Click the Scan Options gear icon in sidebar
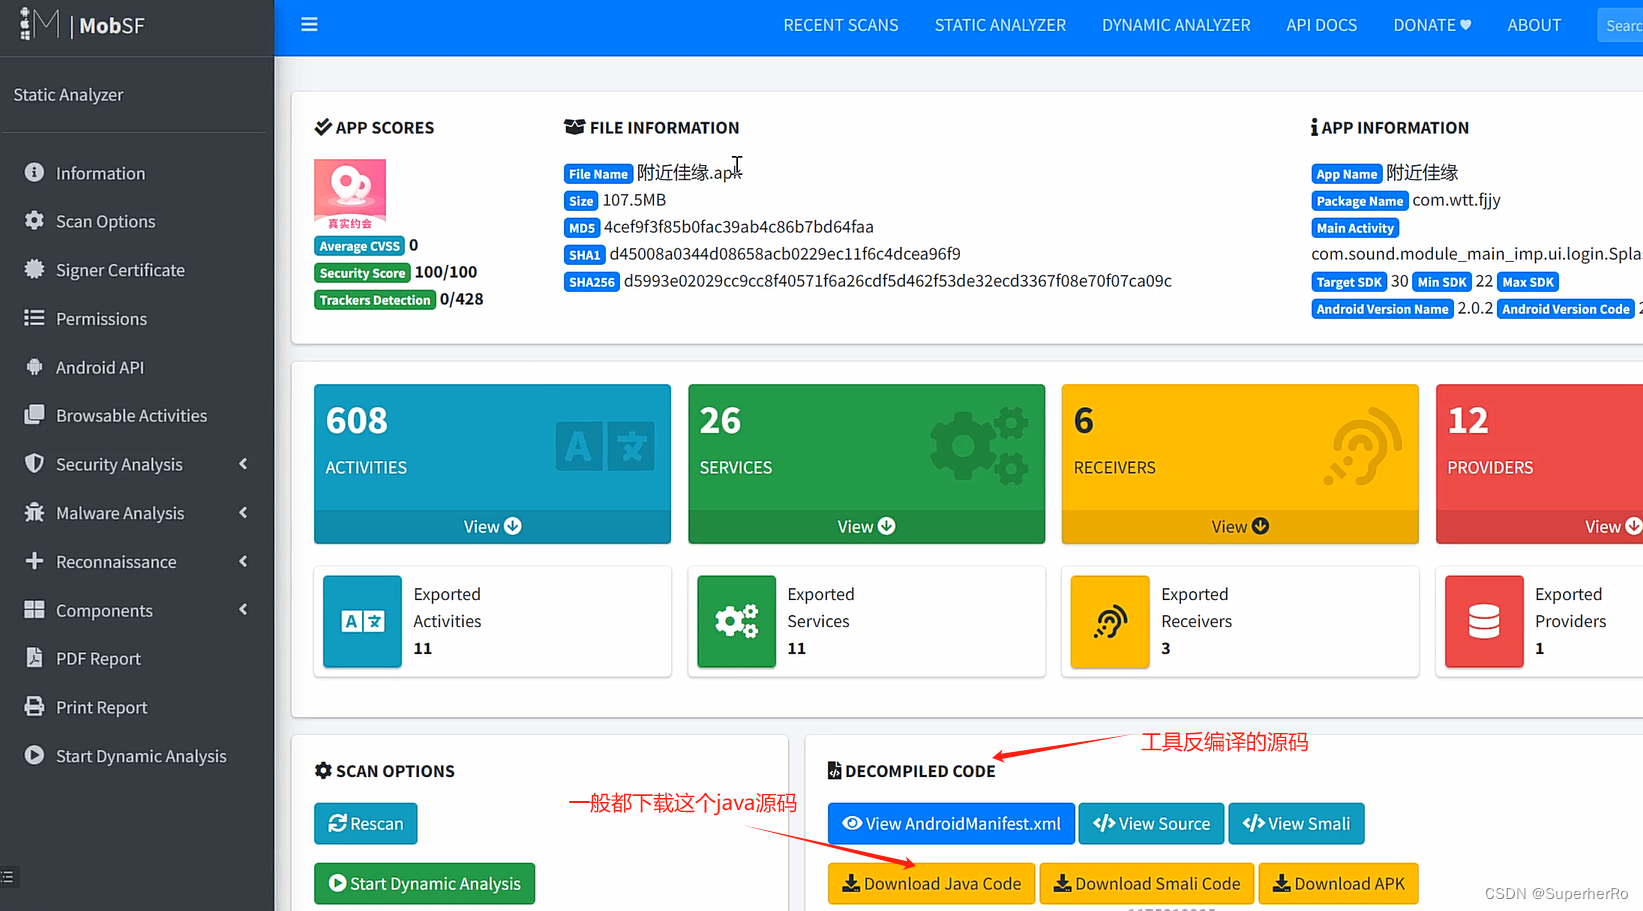 pos(34,221)
